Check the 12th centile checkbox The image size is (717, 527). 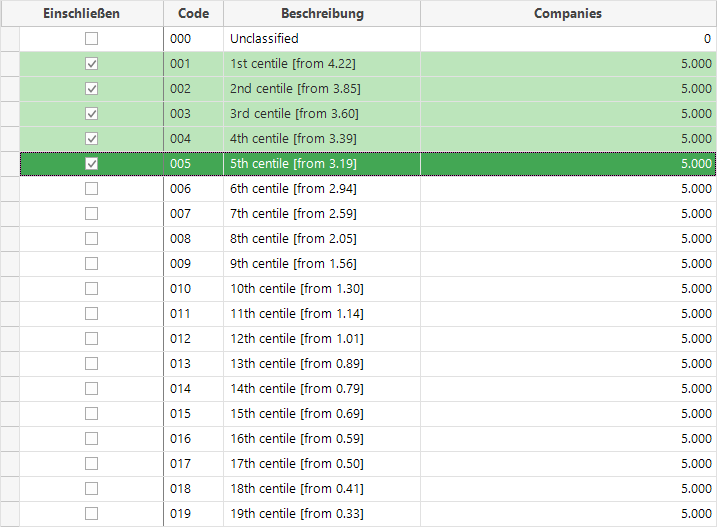click(91, 339)
